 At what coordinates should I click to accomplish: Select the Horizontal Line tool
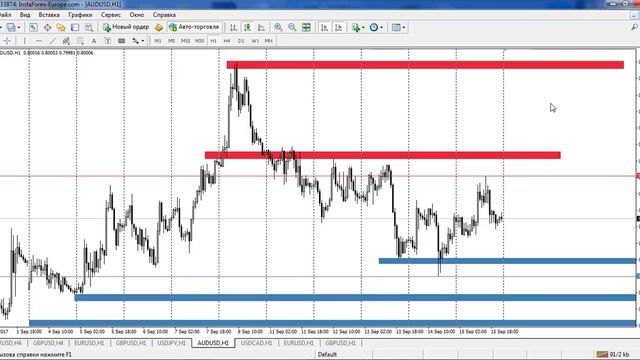point(38,41)
